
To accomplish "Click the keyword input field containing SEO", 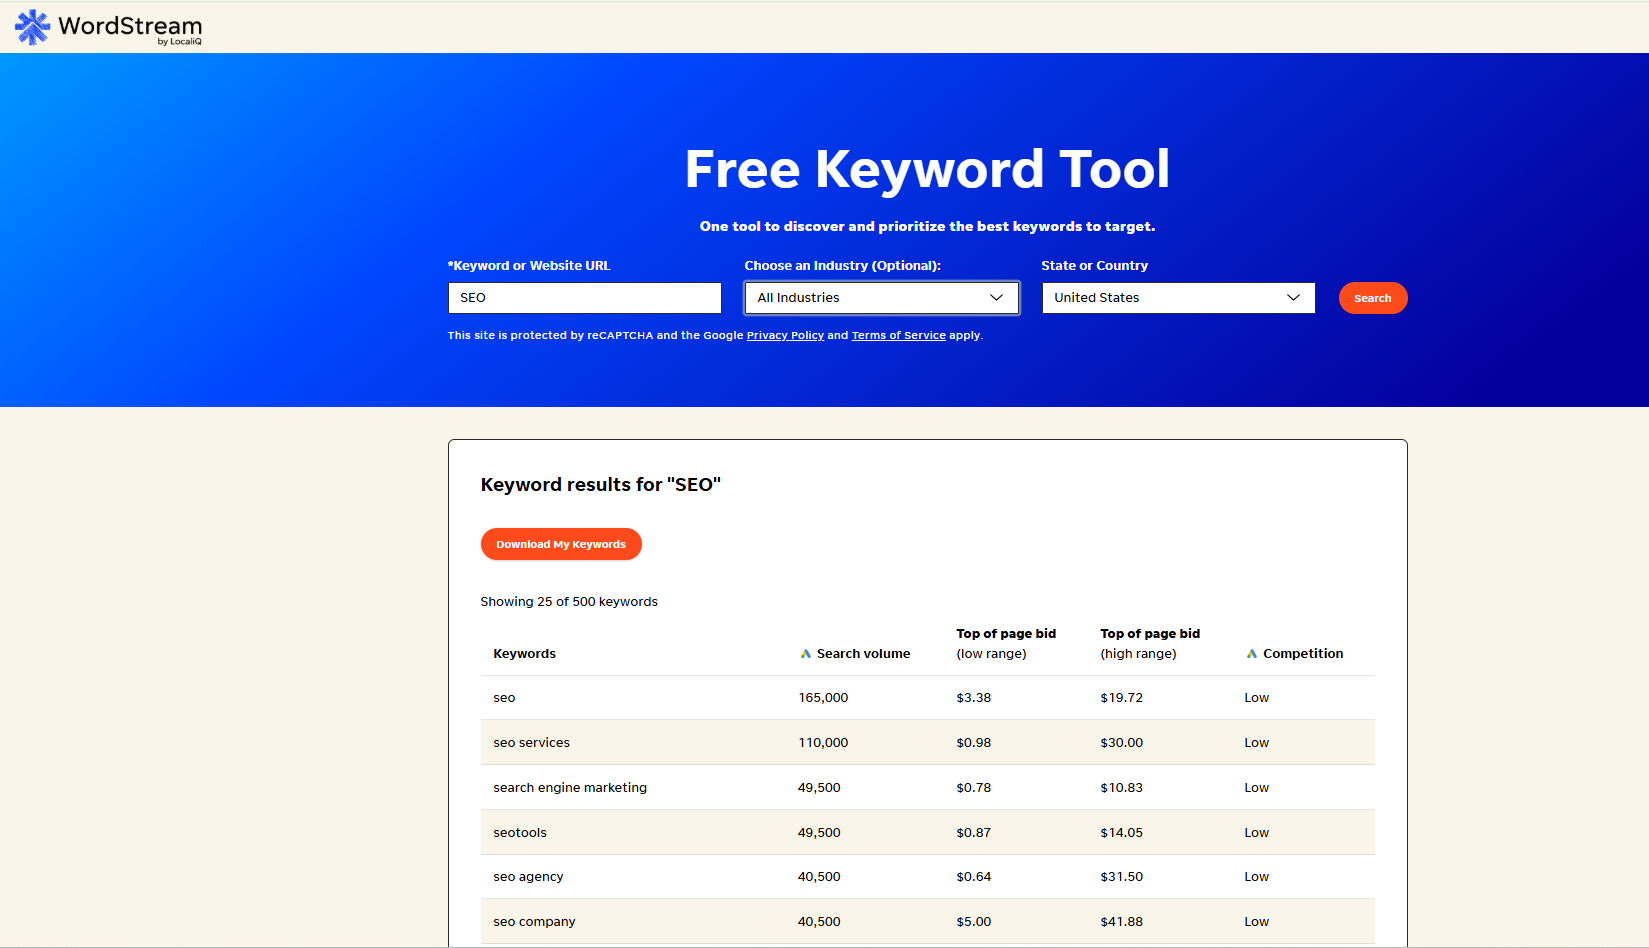I will coord(584,297).
